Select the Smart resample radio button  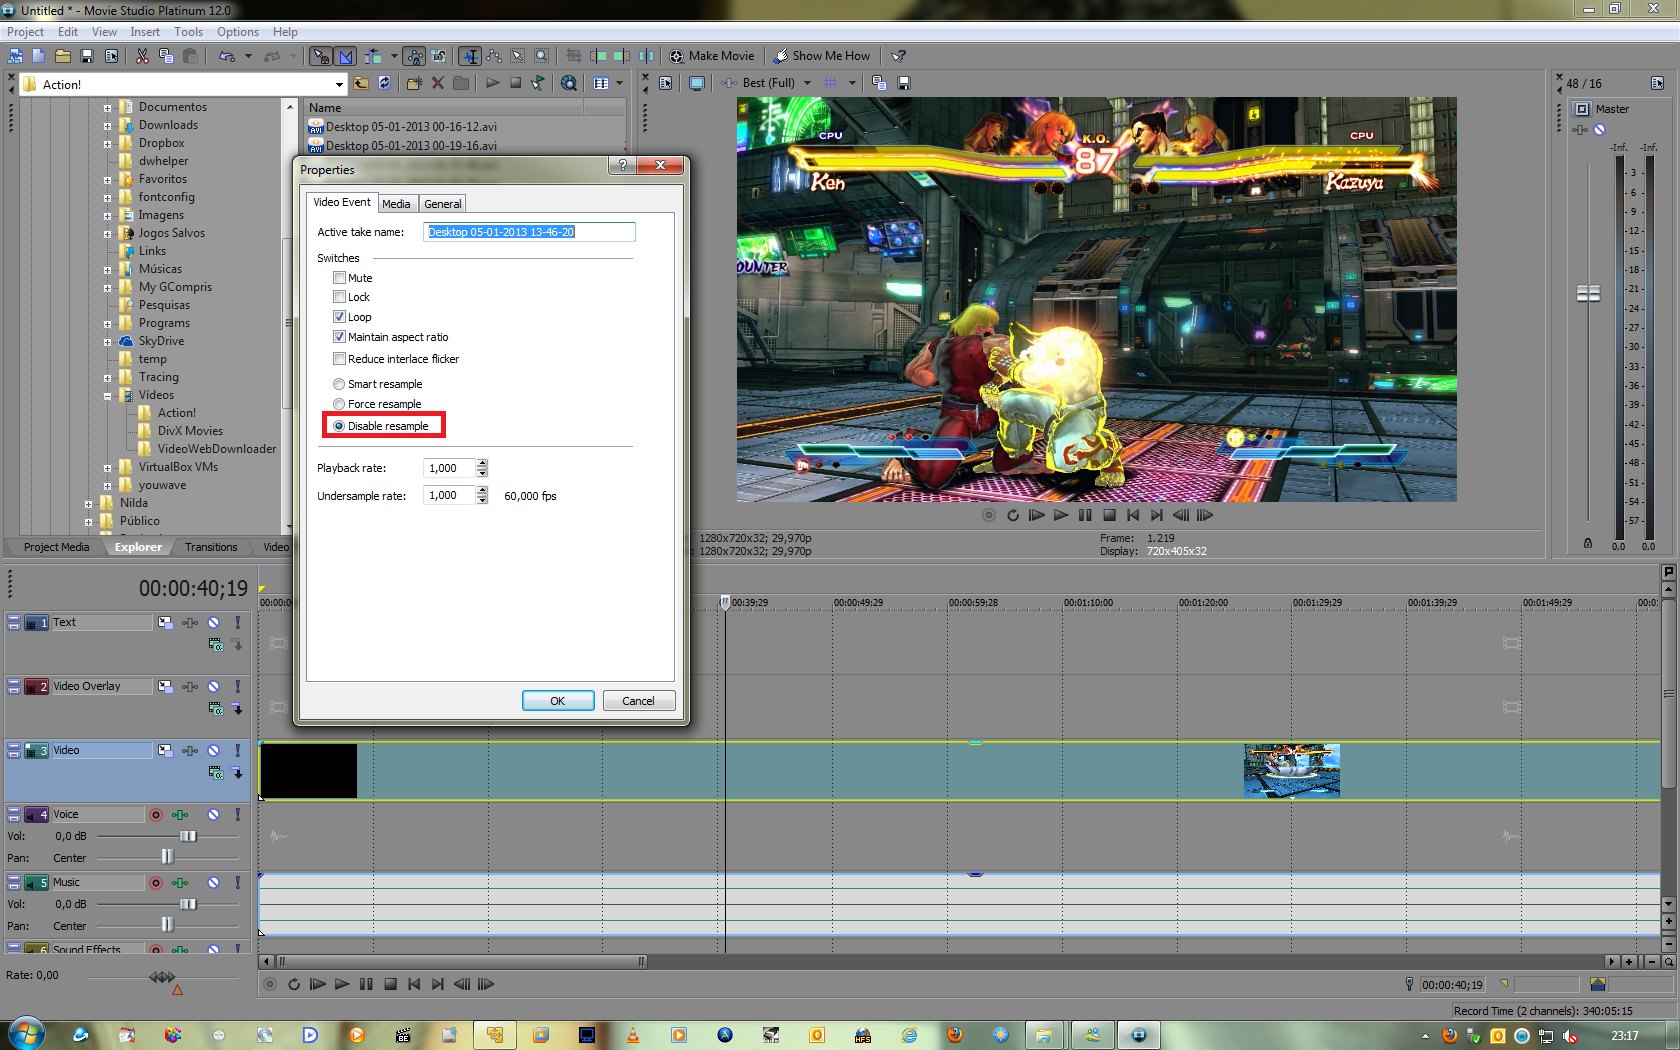click(339, 384)
